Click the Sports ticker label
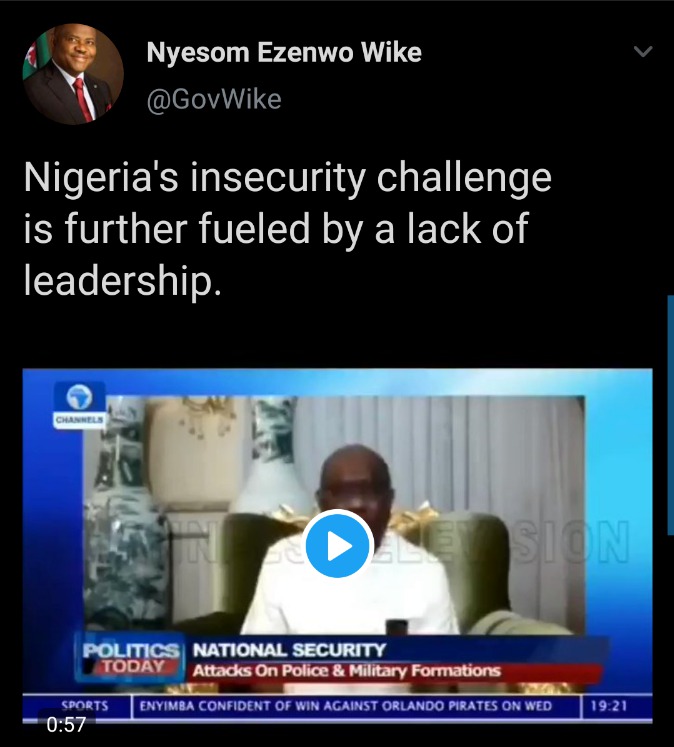This screenshot has height=747, width=674. point(84,705)
